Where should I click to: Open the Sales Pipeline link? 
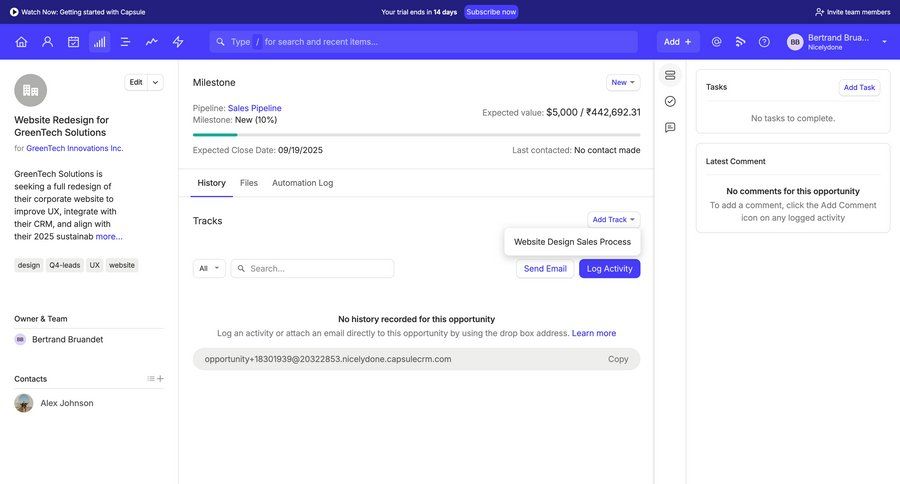[255, 108]
